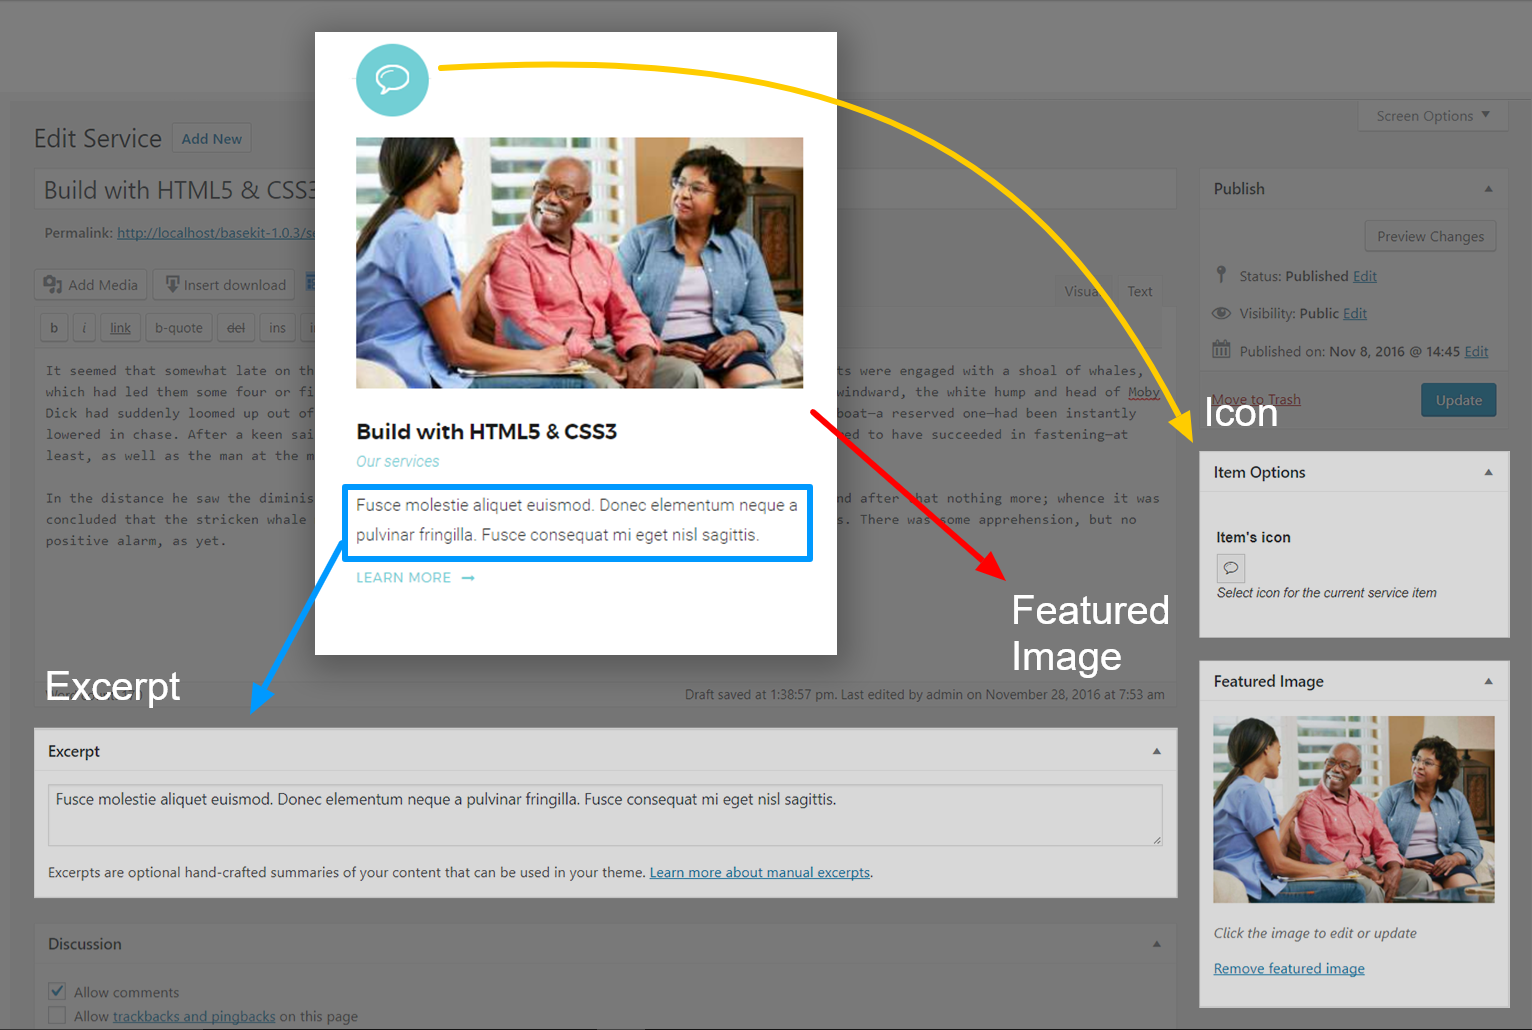Click the Insert download button
This screenshot has height=1030, width=1532.
(226, 285)
